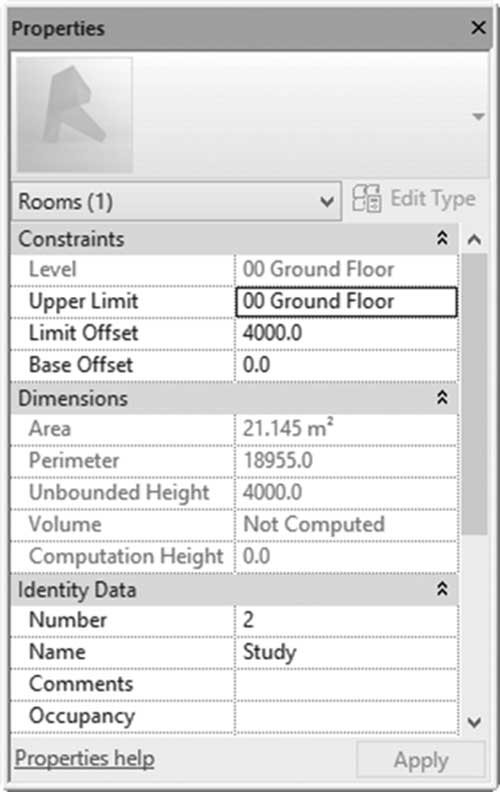500x792 pixels.
Task: Click the Edit Type icon
Action: [367, 199]
